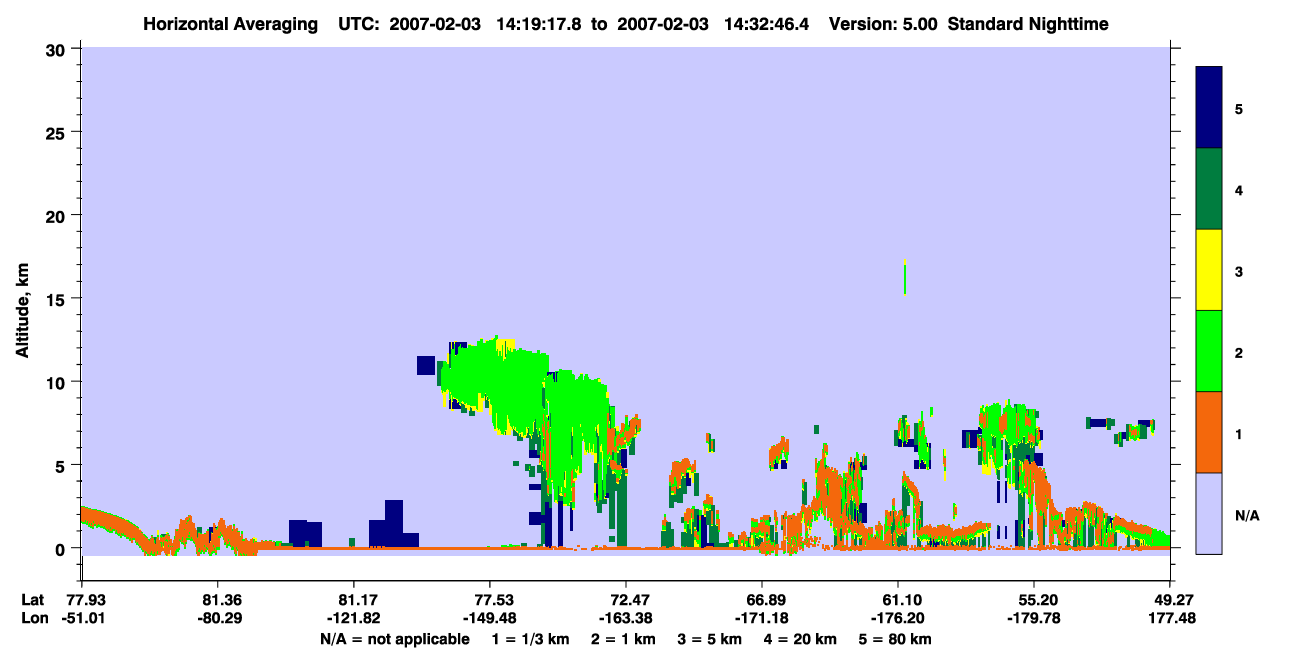The width and height of the screenshot is (1300, 667).
Task: Click the y-axis tick label 25
Action: tap(57, 132)
